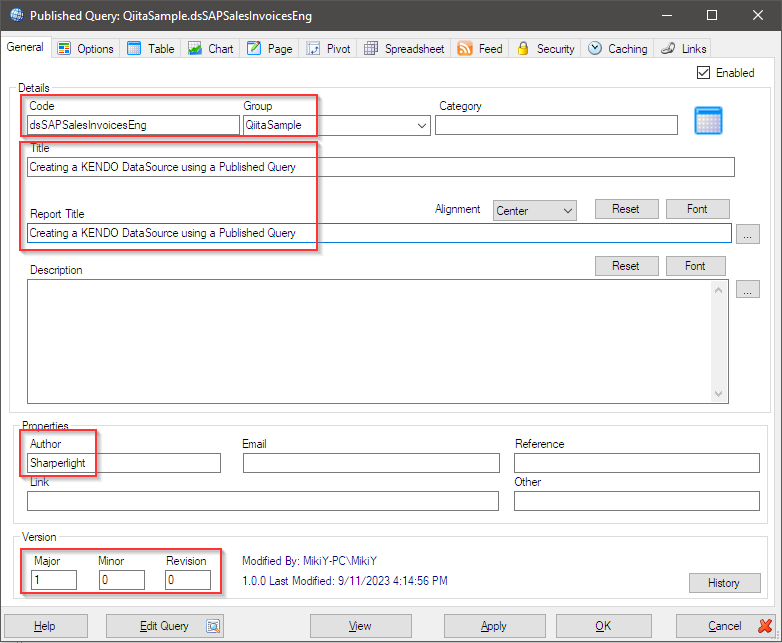The image size is (782, 643).
Task: Click the Description scrollbar down arrow
Action: click(718, 394)
